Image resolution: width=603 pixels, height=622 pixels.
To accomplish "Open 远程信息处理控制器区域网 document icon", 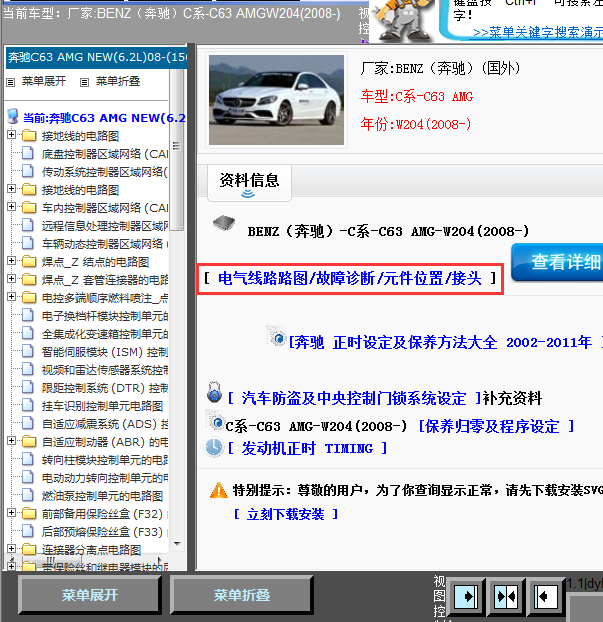I will click(28, 225).
